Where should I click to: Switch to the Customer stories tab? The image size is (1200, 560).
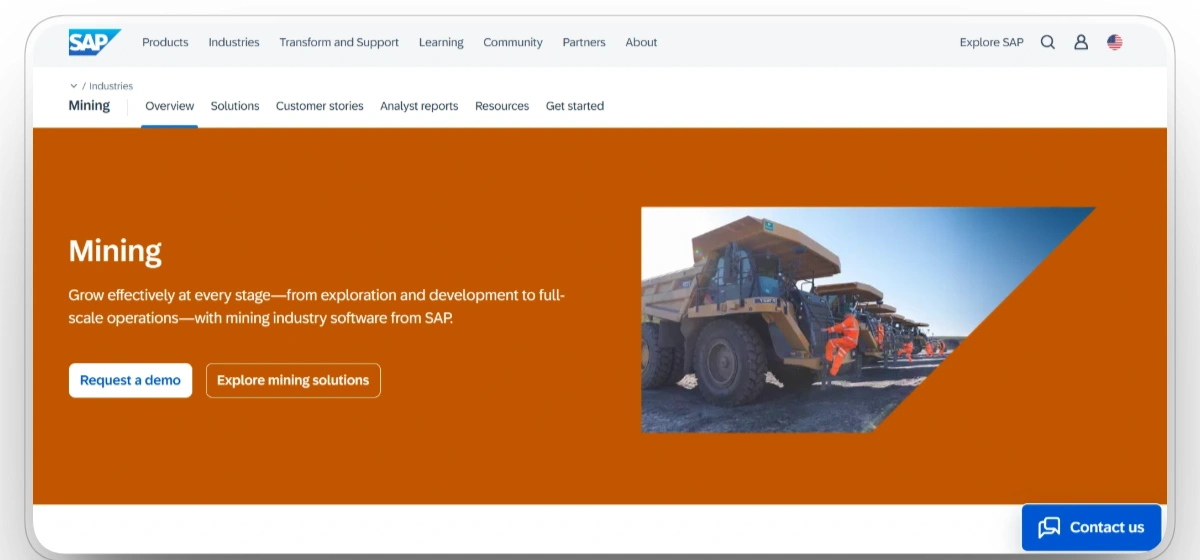click(x=320, y=106)
